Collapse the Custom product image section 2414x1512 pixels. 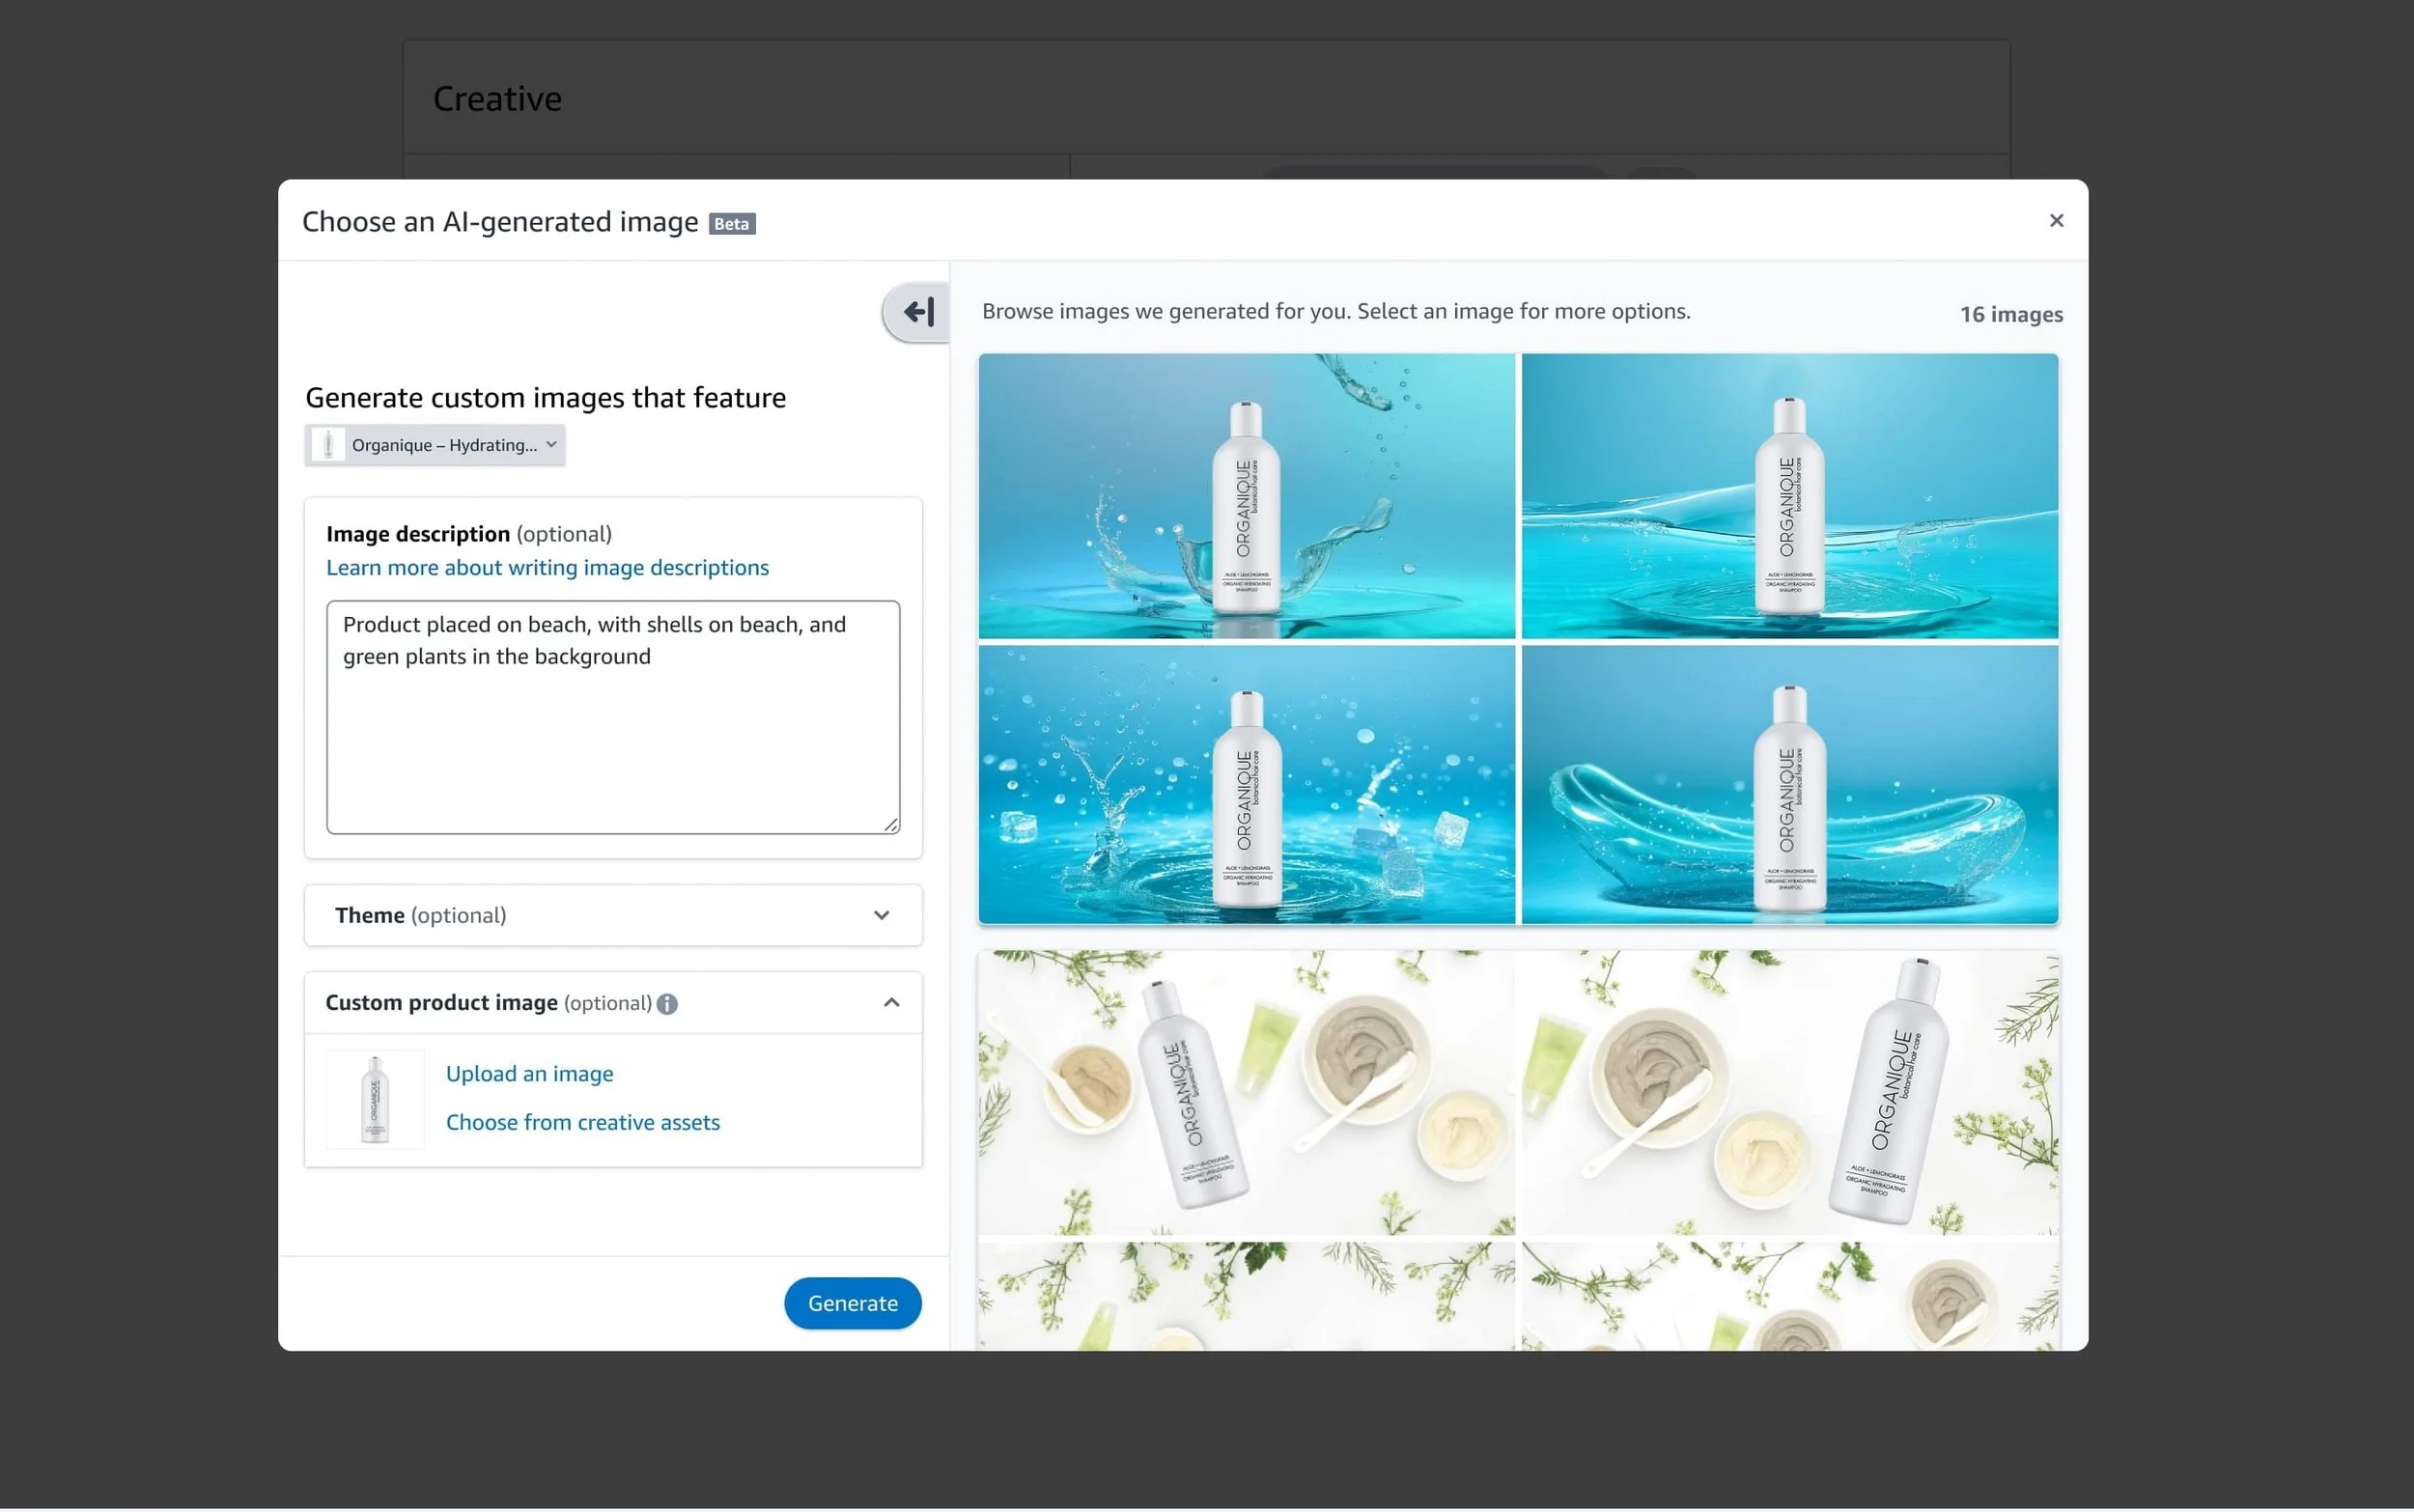tap(890, 1002)
